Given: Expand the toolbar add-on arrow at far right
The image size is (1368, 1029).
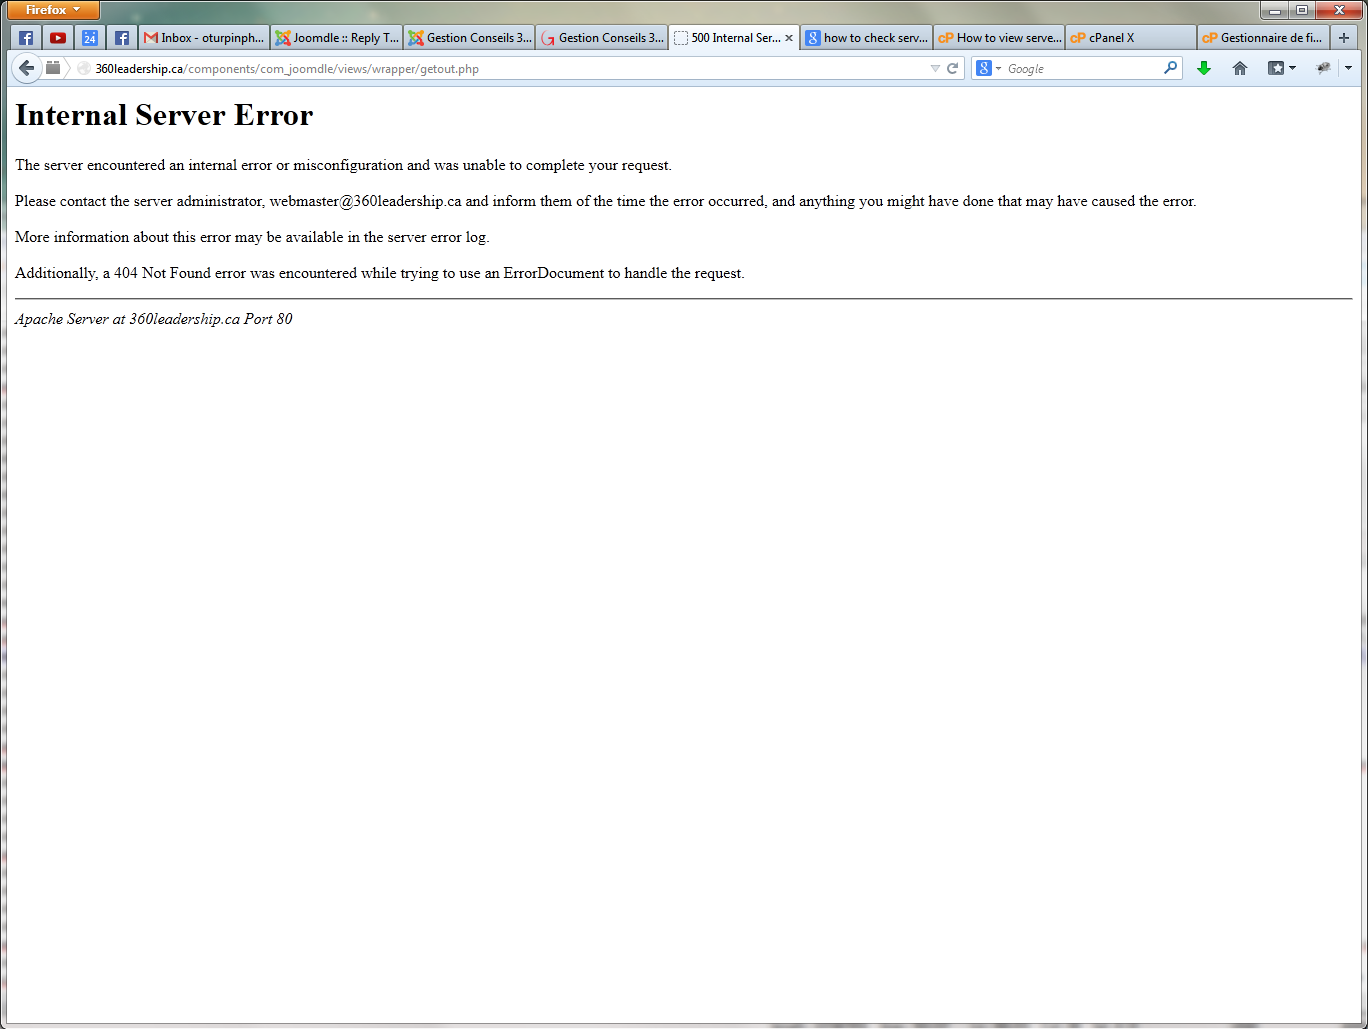Looking at the screenshot, I should tap(1348, 68).
